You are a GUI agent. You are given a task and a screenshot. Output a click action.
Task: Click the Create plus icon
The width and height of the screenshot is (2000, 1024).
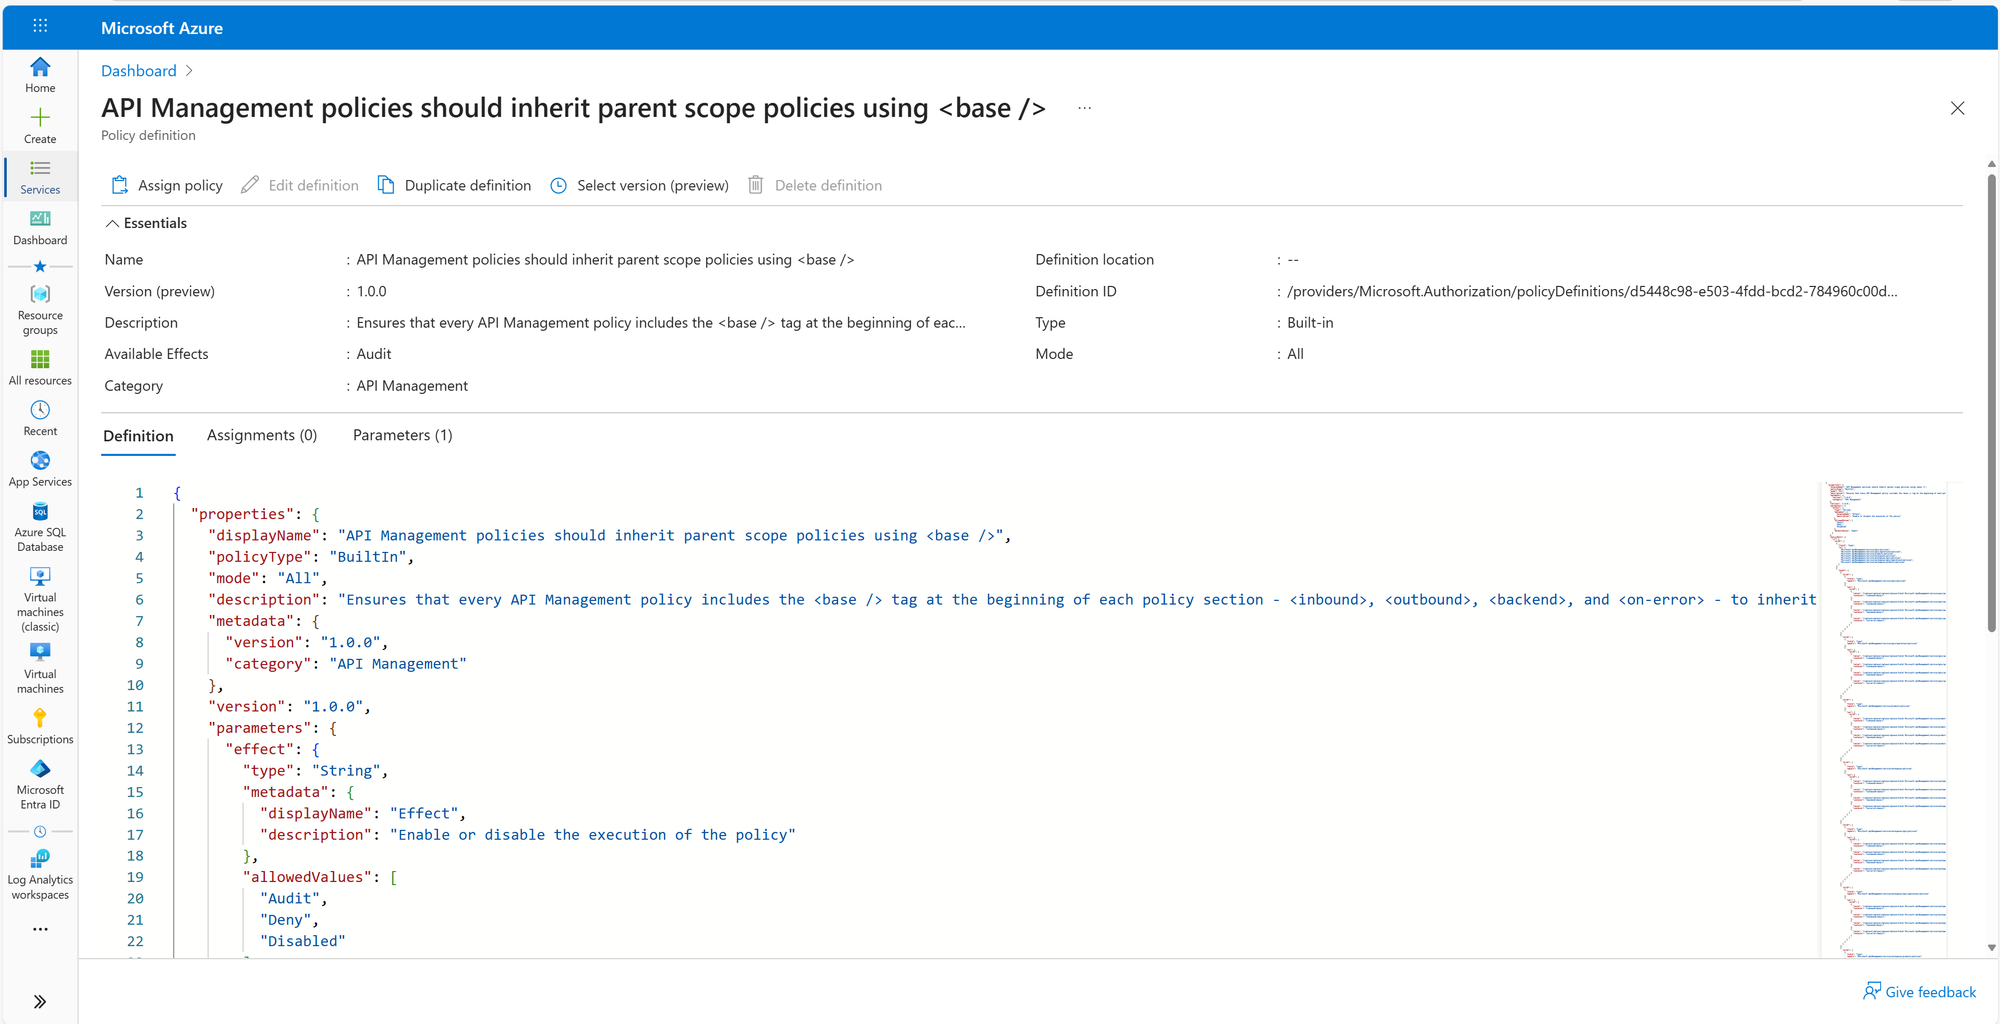pyautogui.click(x=40, y=117)
